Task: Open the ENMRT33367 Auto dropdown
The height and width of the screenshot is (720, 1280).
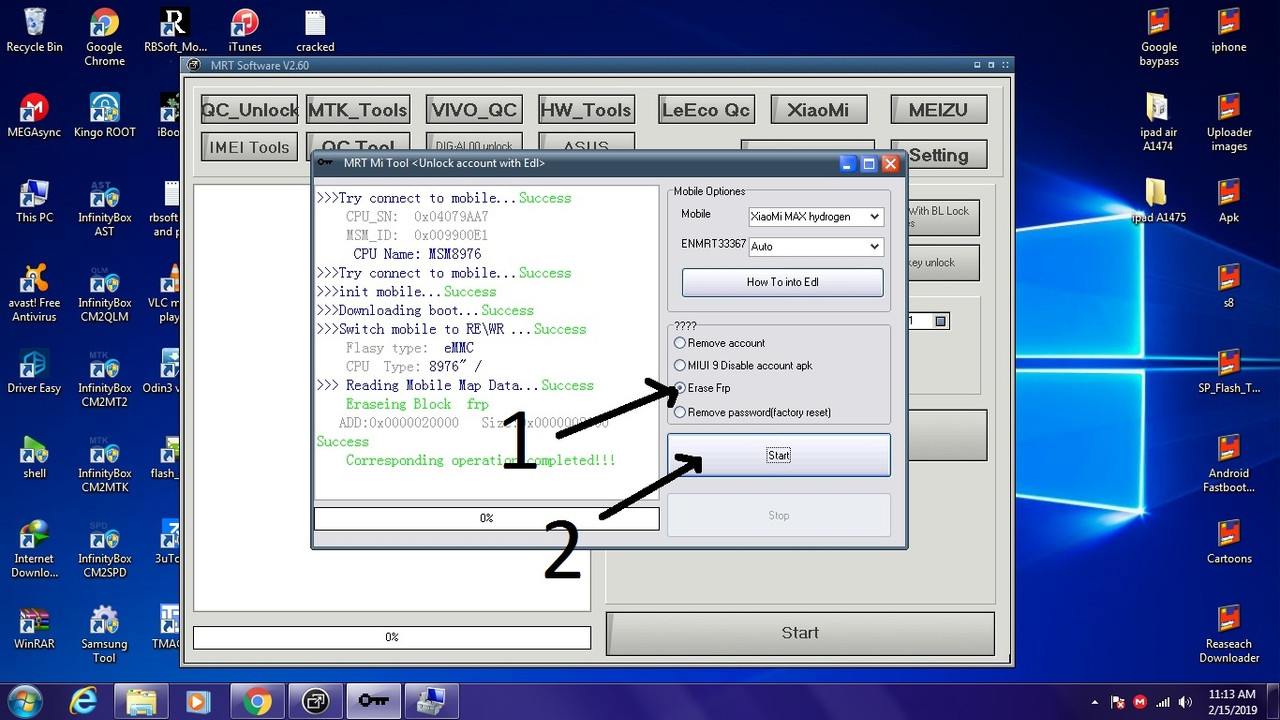Action: pyautogui.click(x=815, y=246)
